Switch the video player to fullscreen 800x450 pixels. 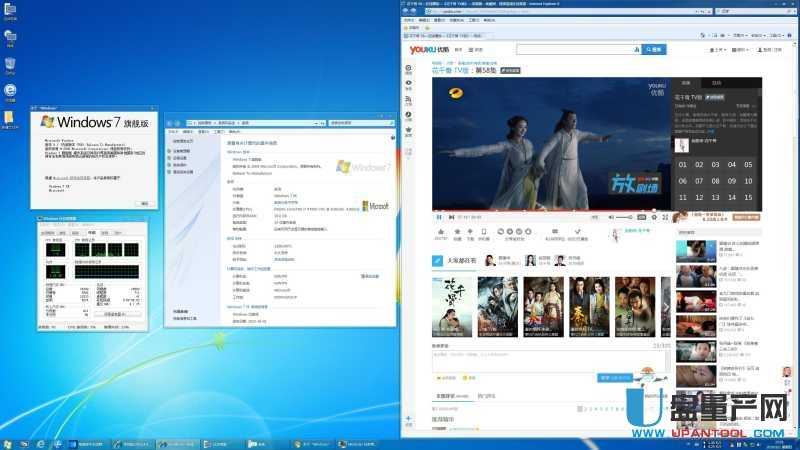click(x=665, y=217)
